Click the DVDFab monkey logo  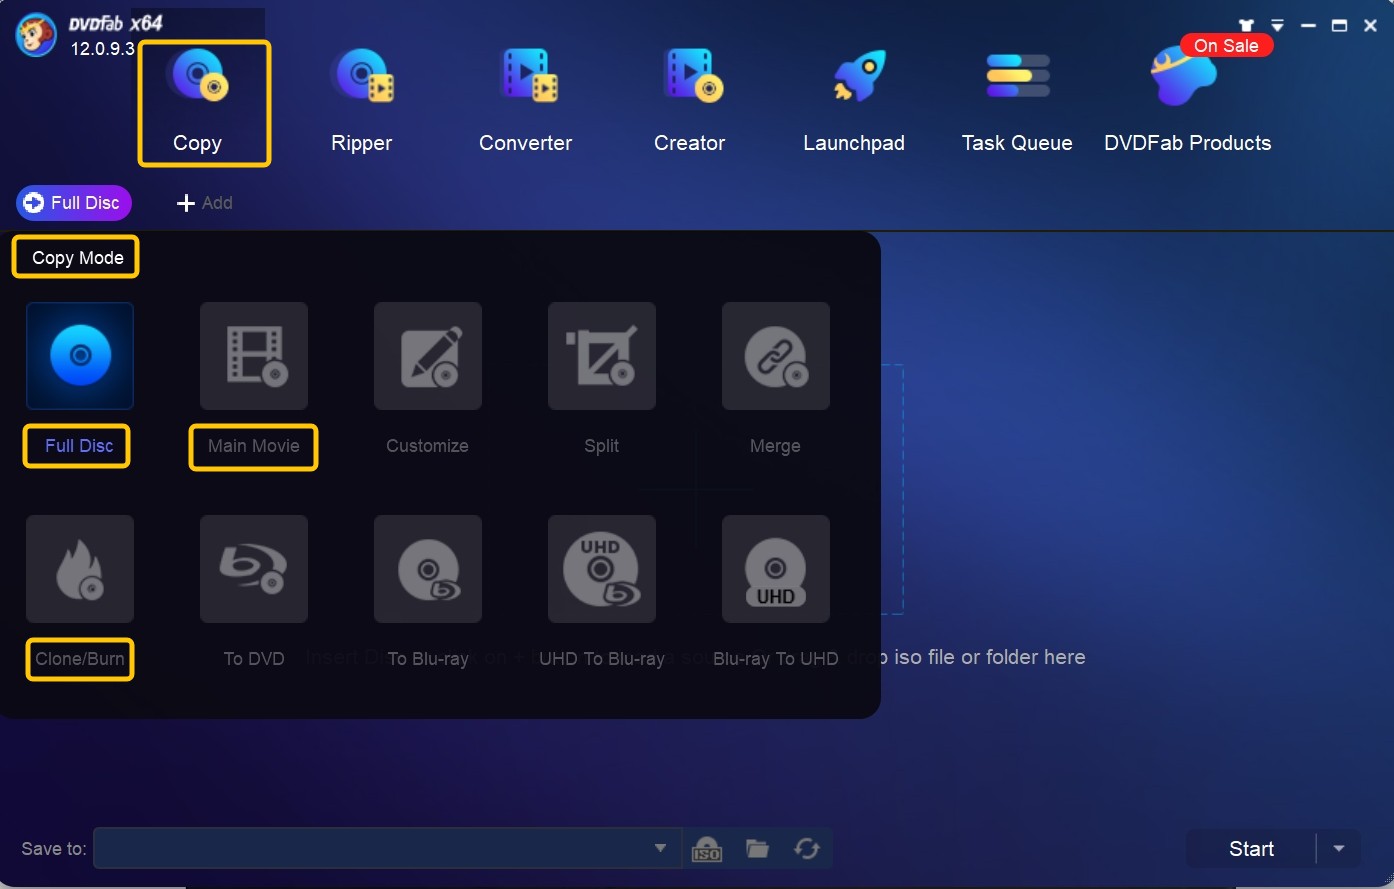[x=36, y=35]
